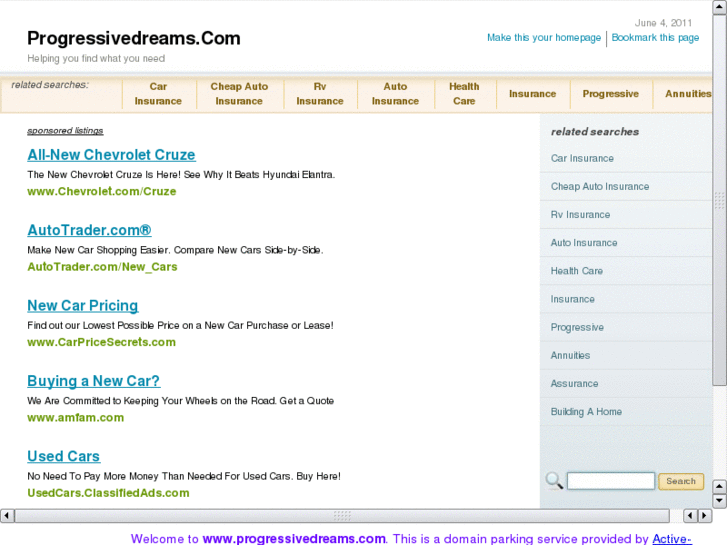
Task: Click Make New Car Shopping Easier description
Action: (175, 250)
